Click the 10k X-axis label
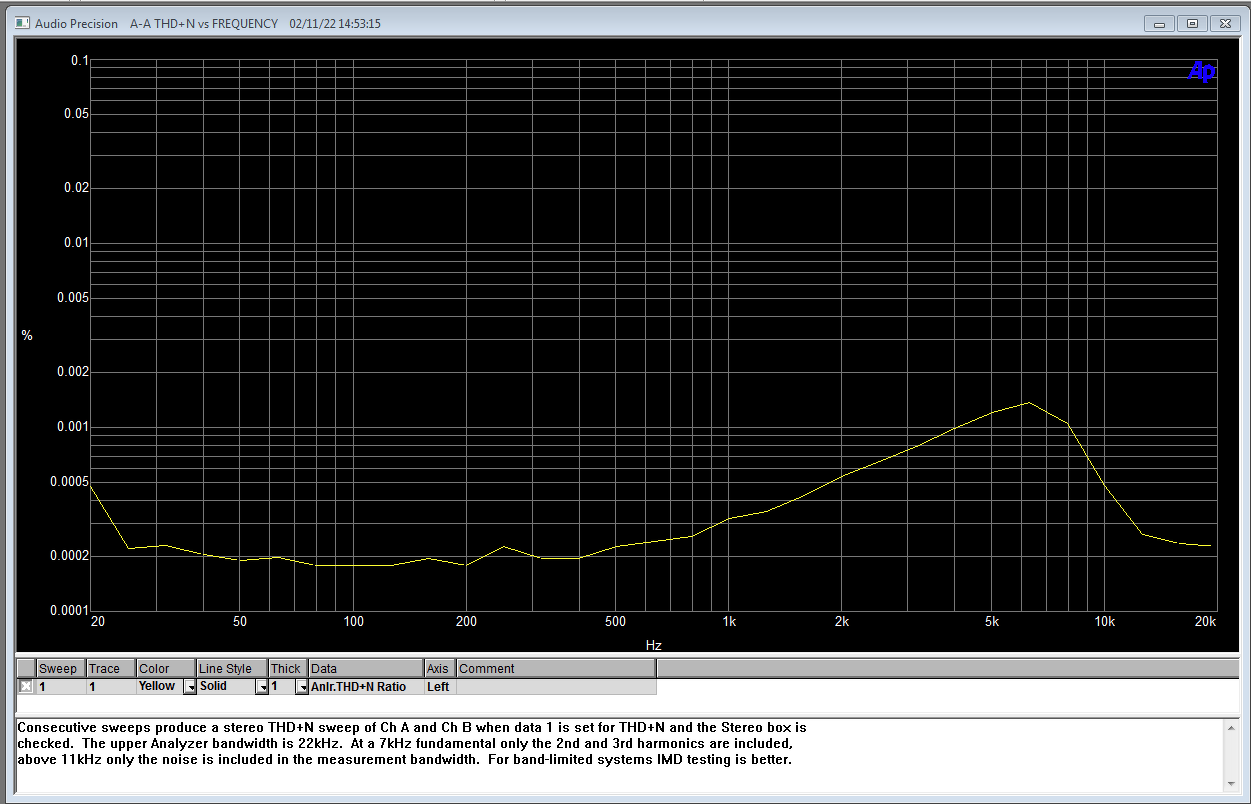This screenshot has height=804, width=1251. coord(1104,622)
